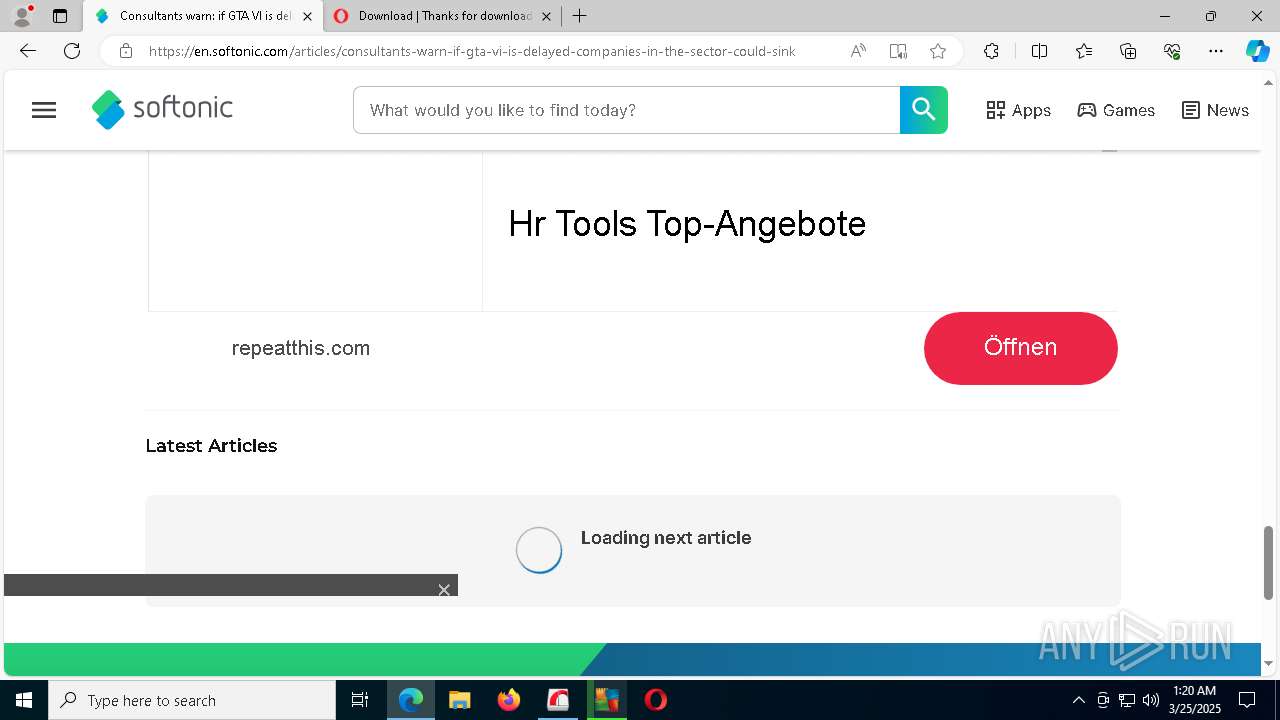Screen dimensions: 1280x720
Task: Refresh the current page
Action: tap(72, 51)
